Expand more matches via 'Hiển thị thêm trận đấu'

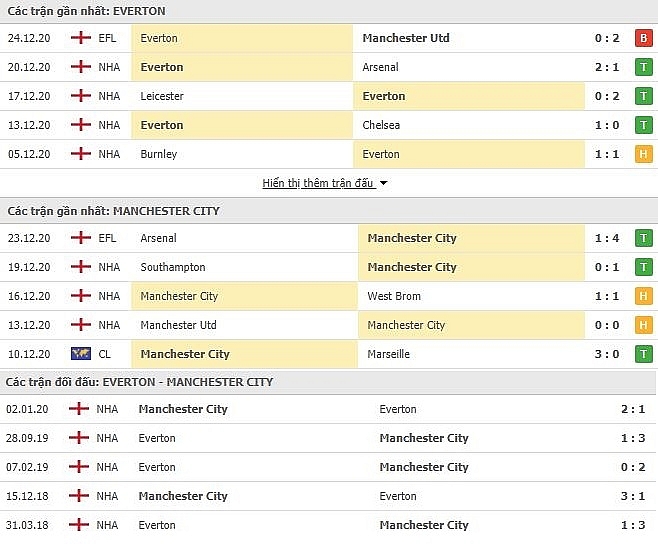click(318, 183)
